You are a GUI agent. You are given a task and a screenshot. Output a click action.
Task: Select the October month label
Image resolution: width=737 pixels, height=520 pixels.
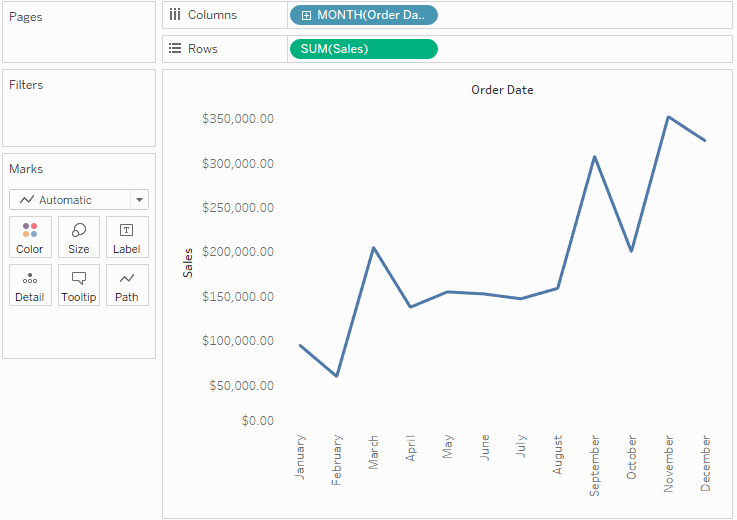tap(631, 457)
